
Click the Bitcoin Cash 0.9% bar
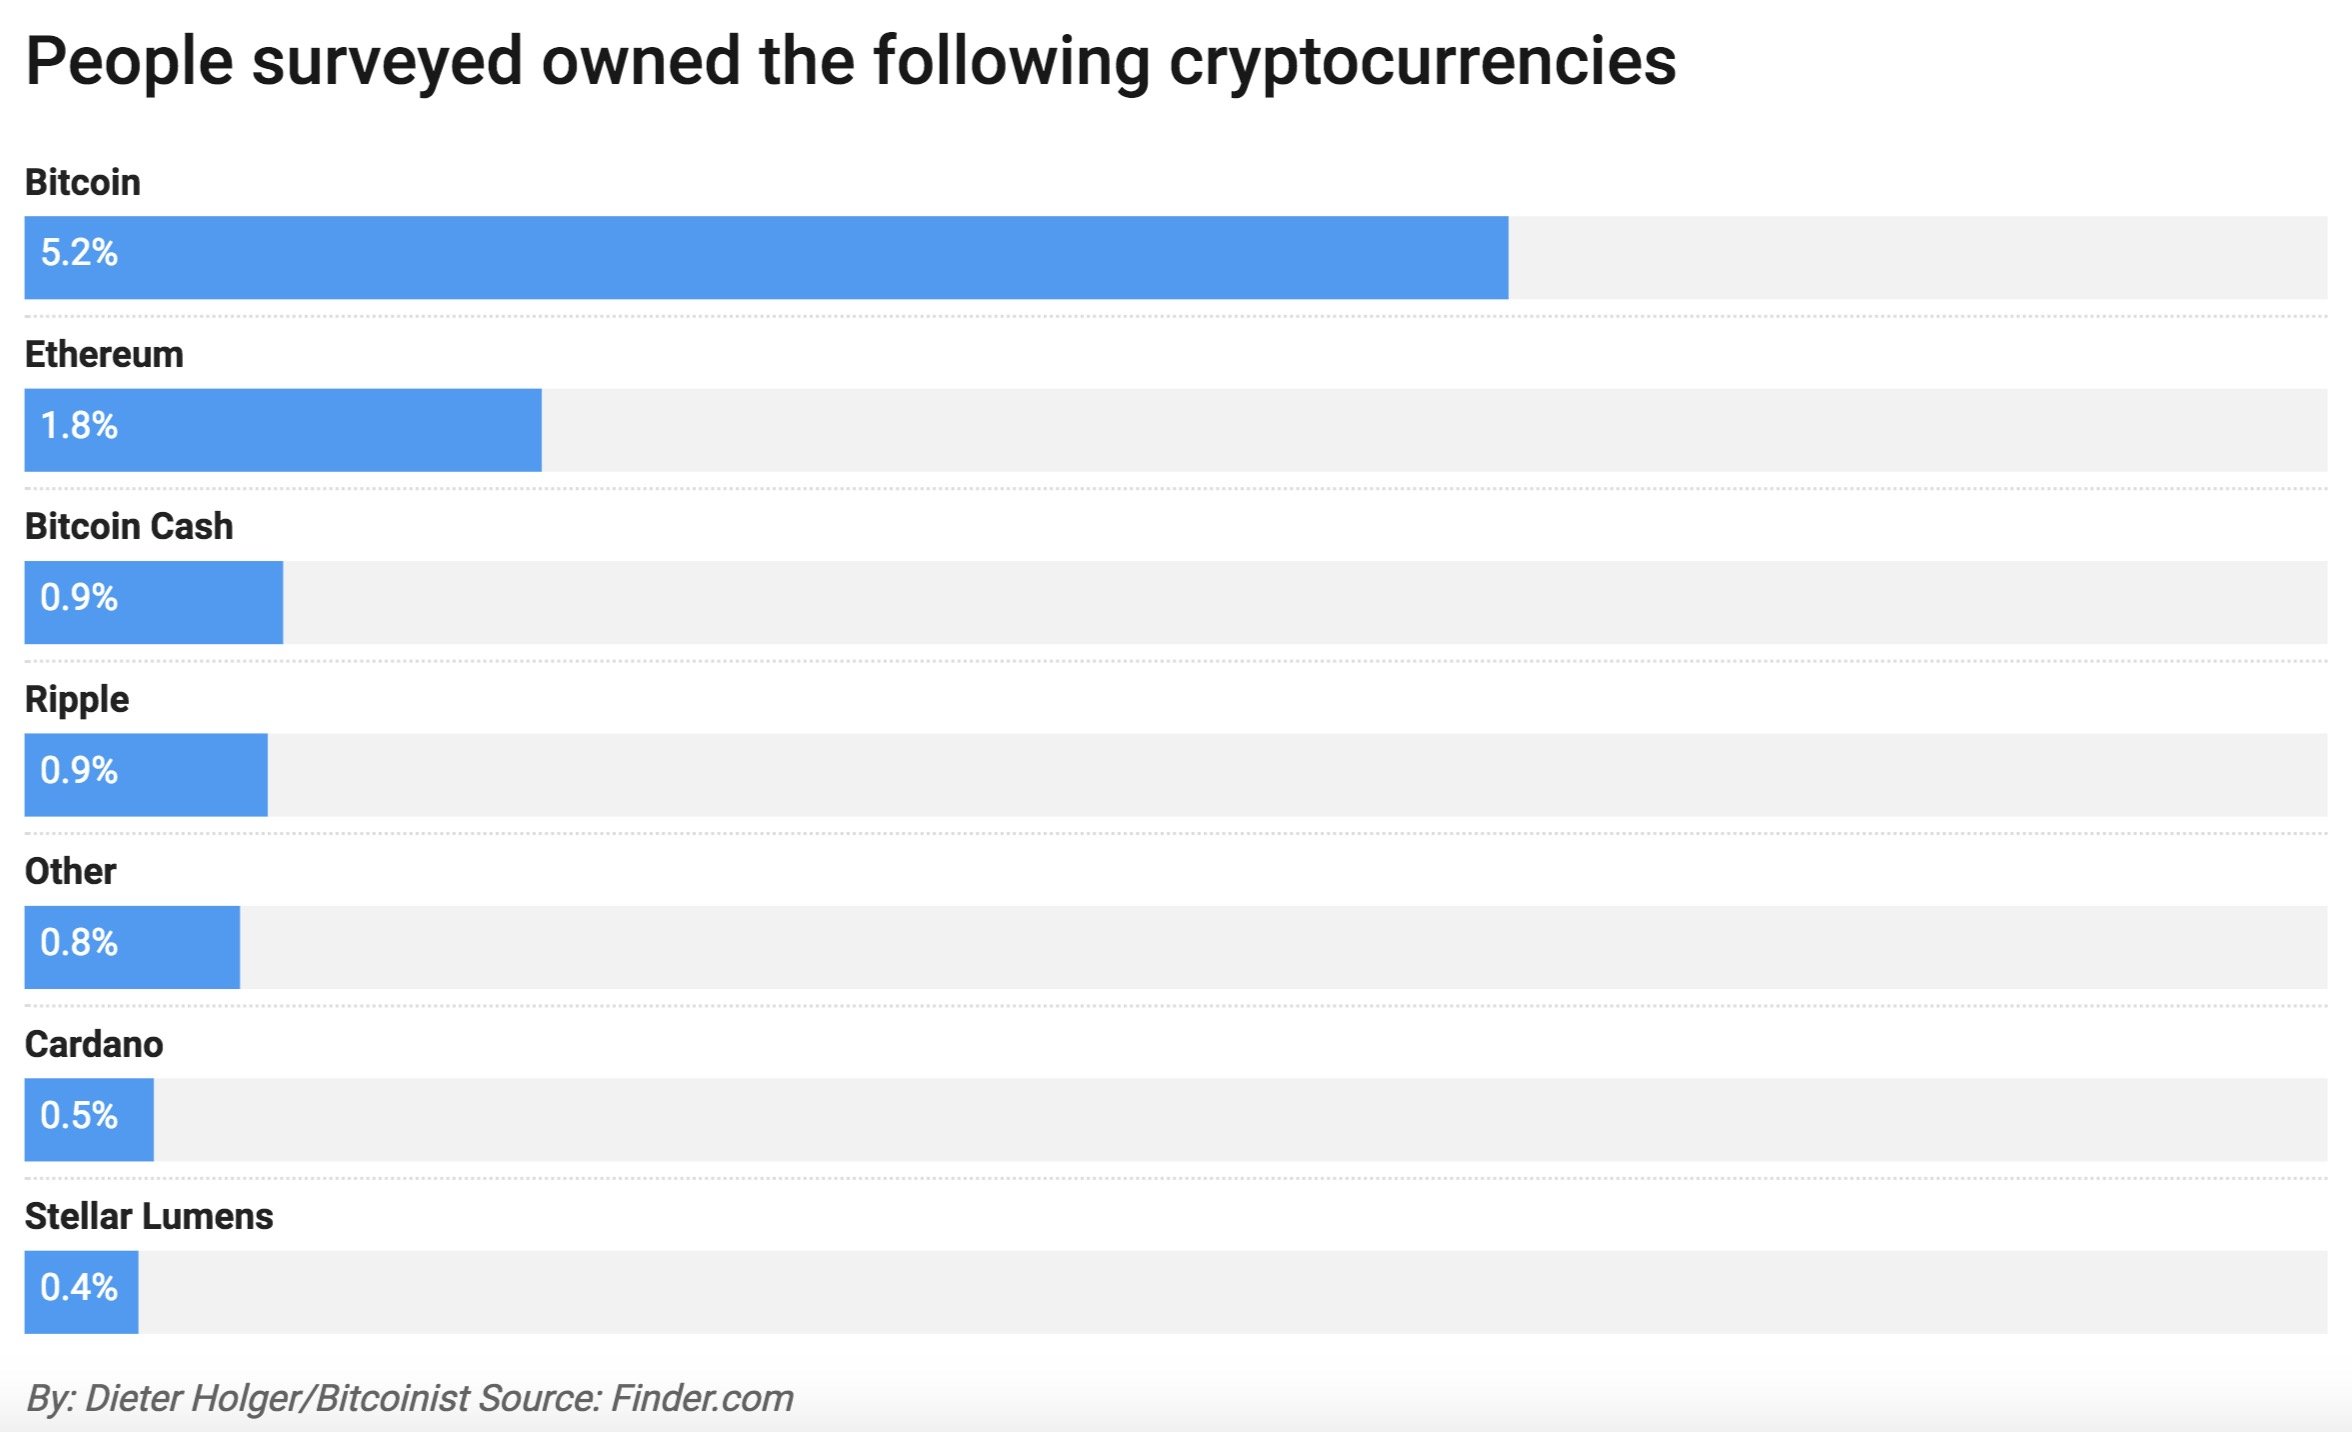(x=154, y=602)
